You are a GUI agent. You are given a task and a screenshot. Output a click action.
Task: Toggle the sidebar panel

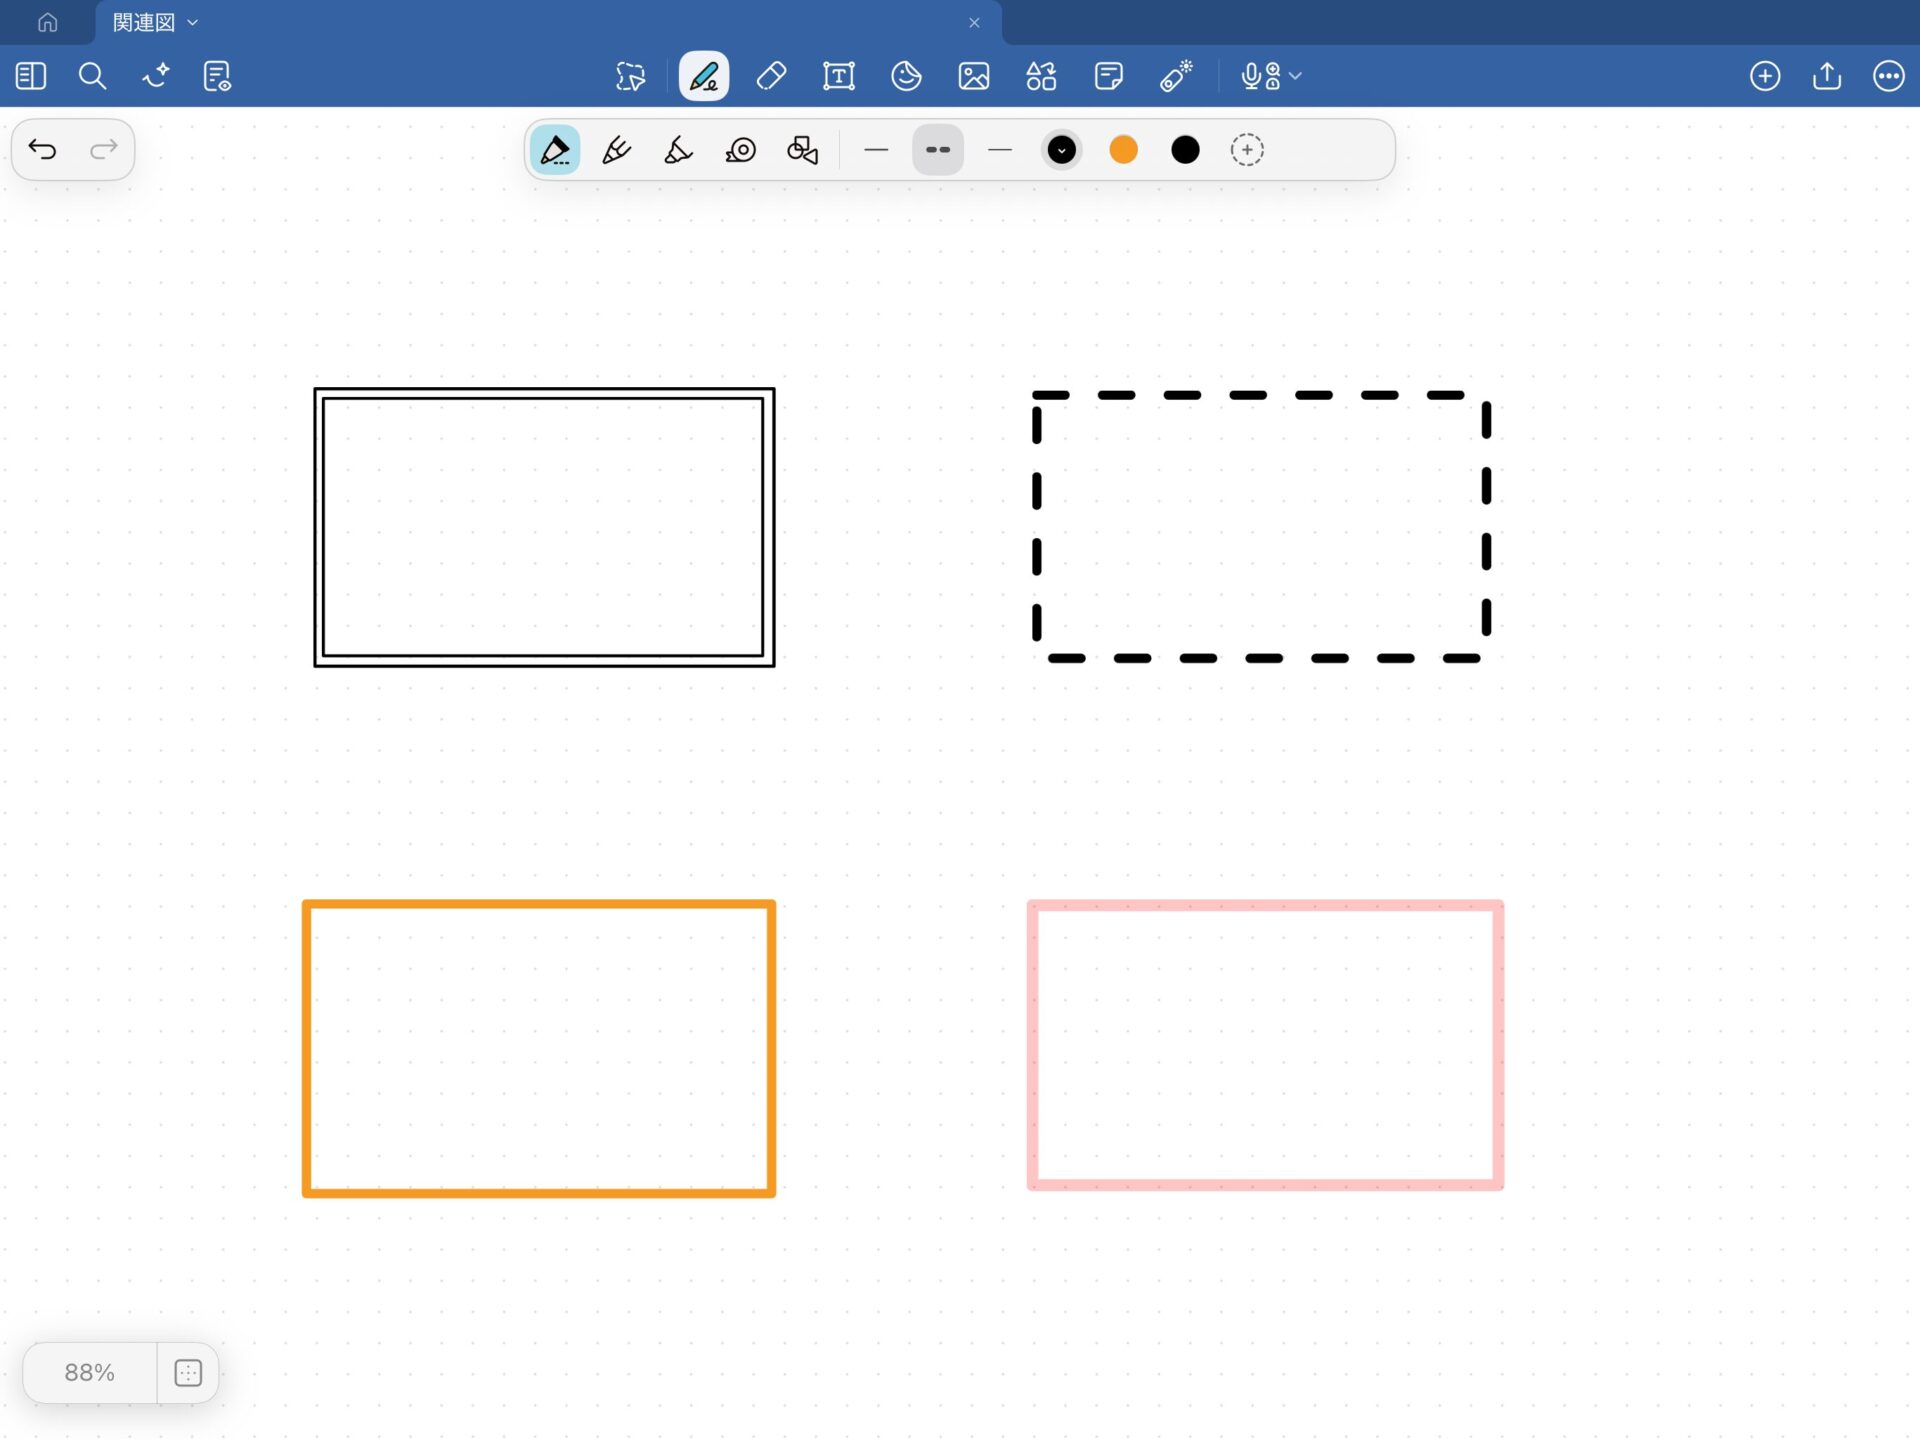click(31, 76)
